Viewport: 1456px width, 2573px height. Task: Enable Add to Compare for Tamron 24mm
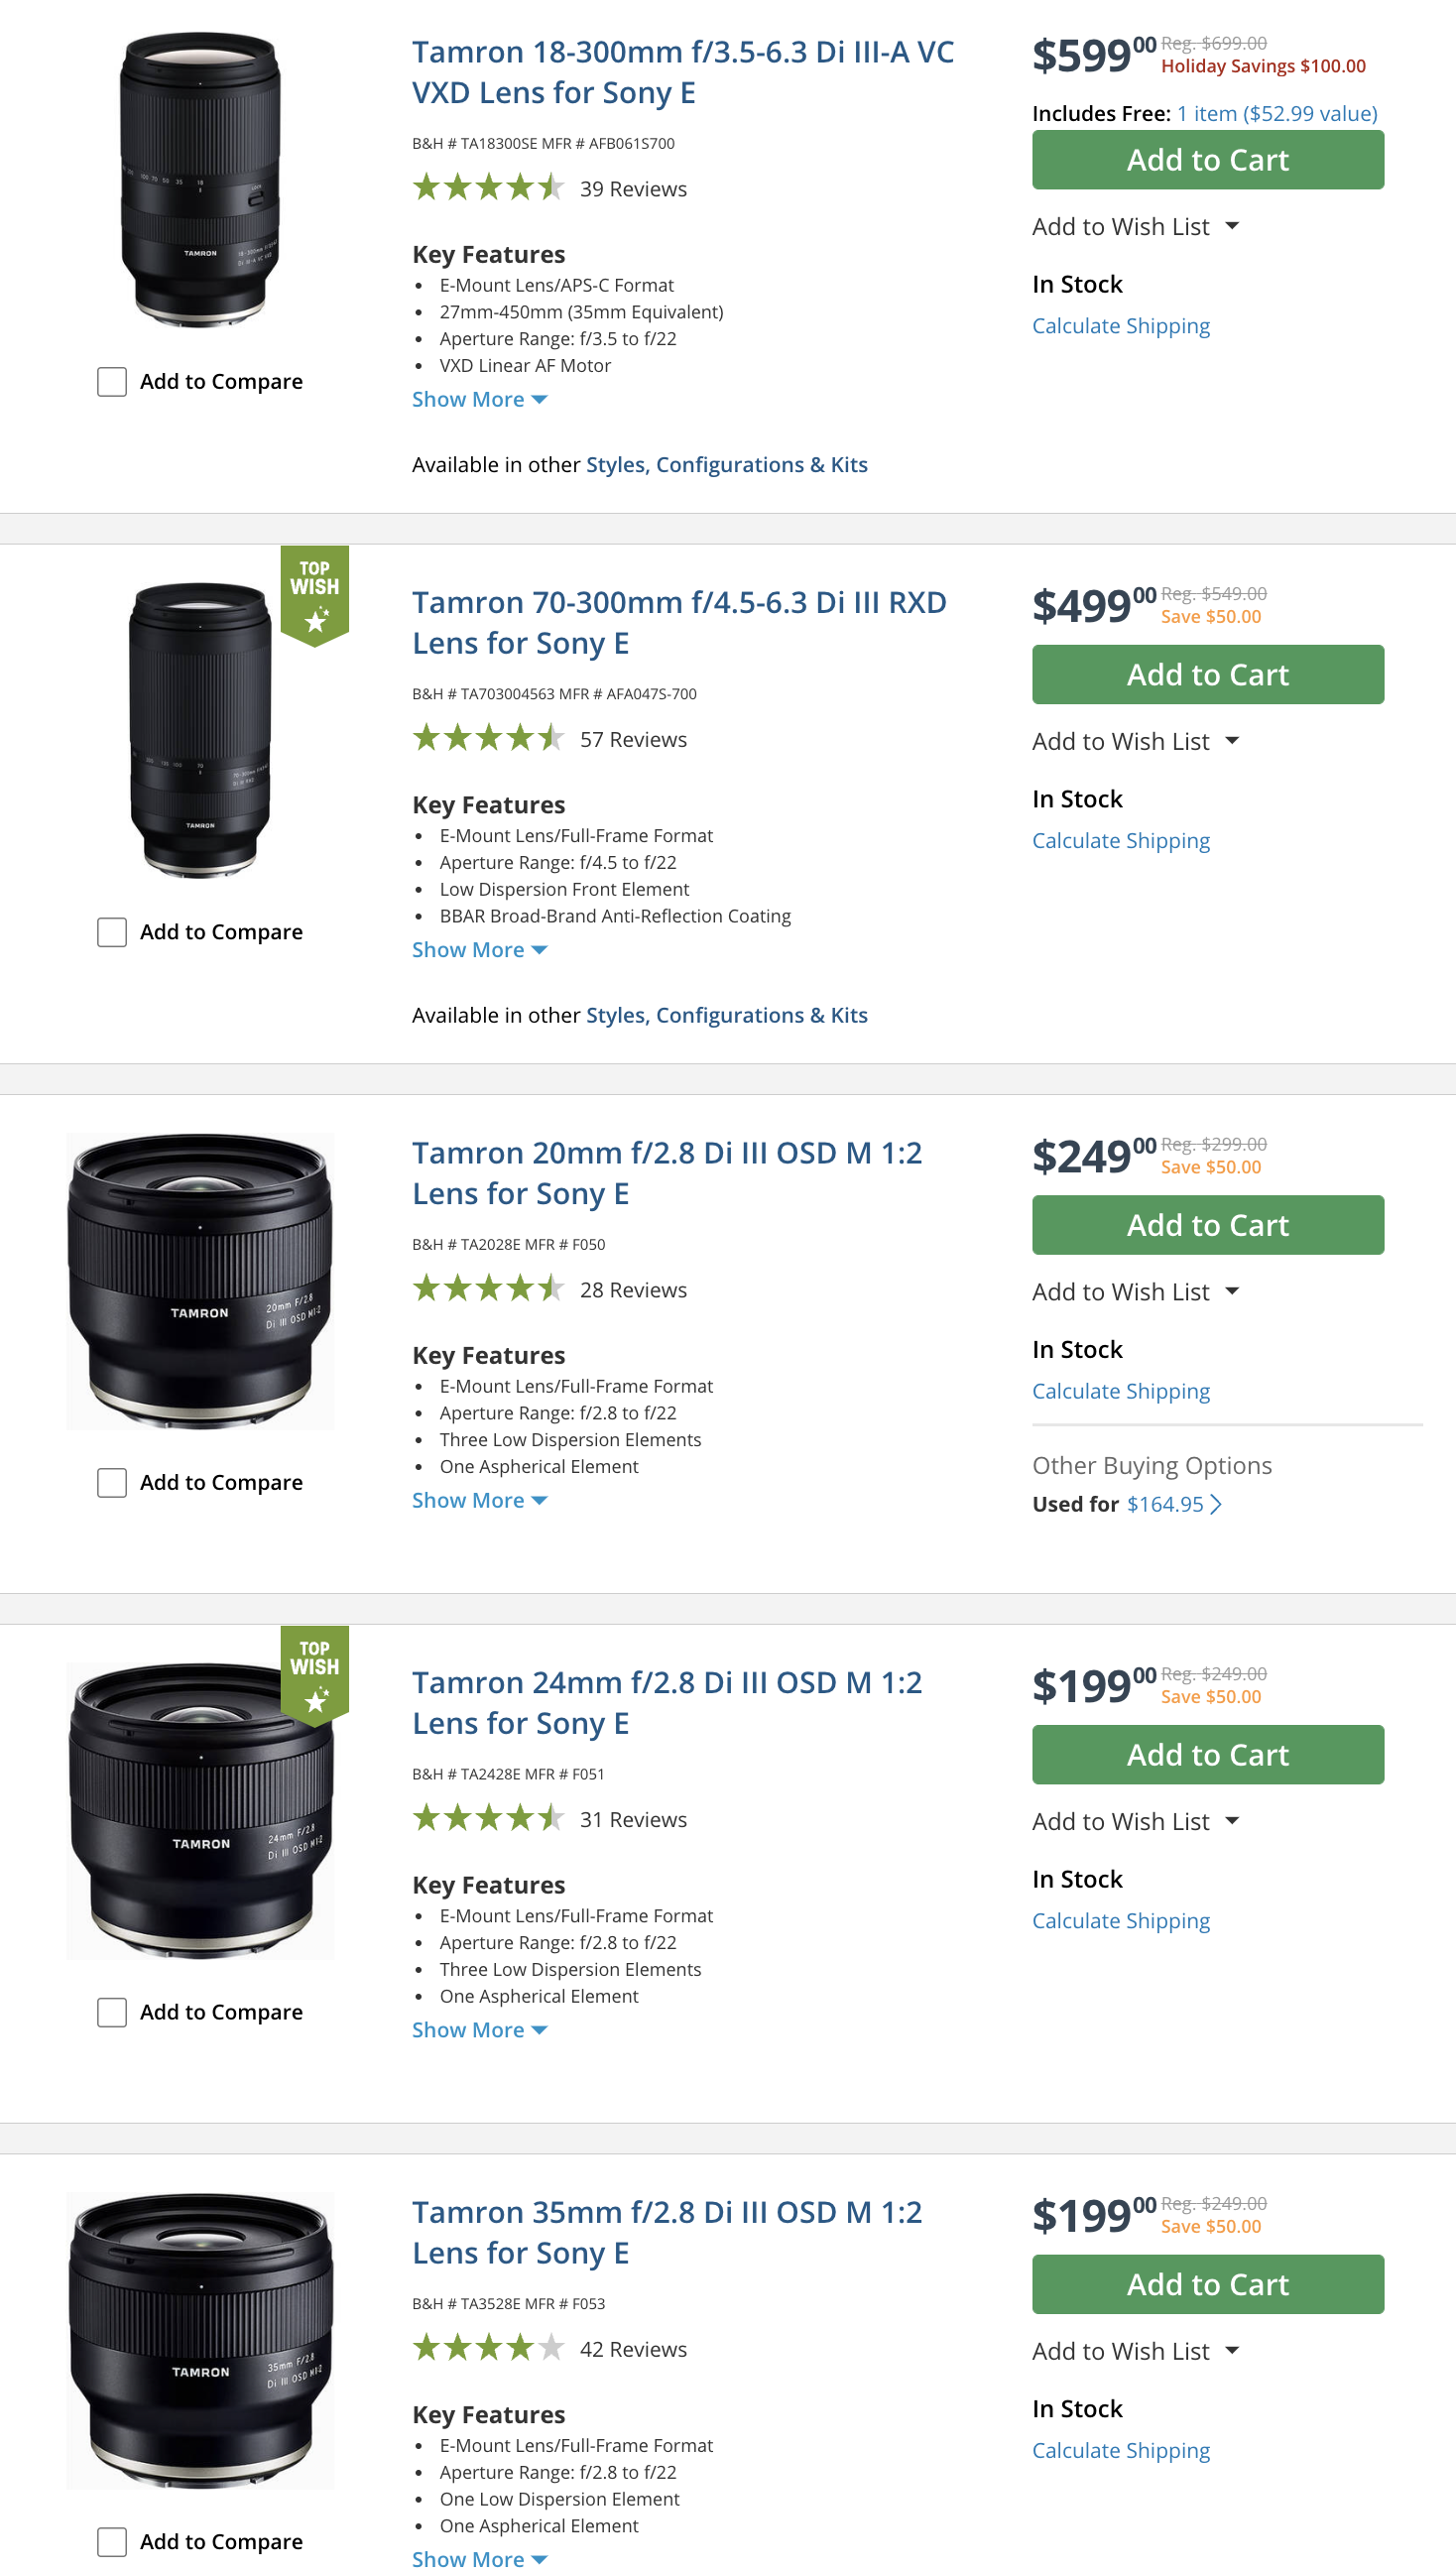pos(112,2011)
